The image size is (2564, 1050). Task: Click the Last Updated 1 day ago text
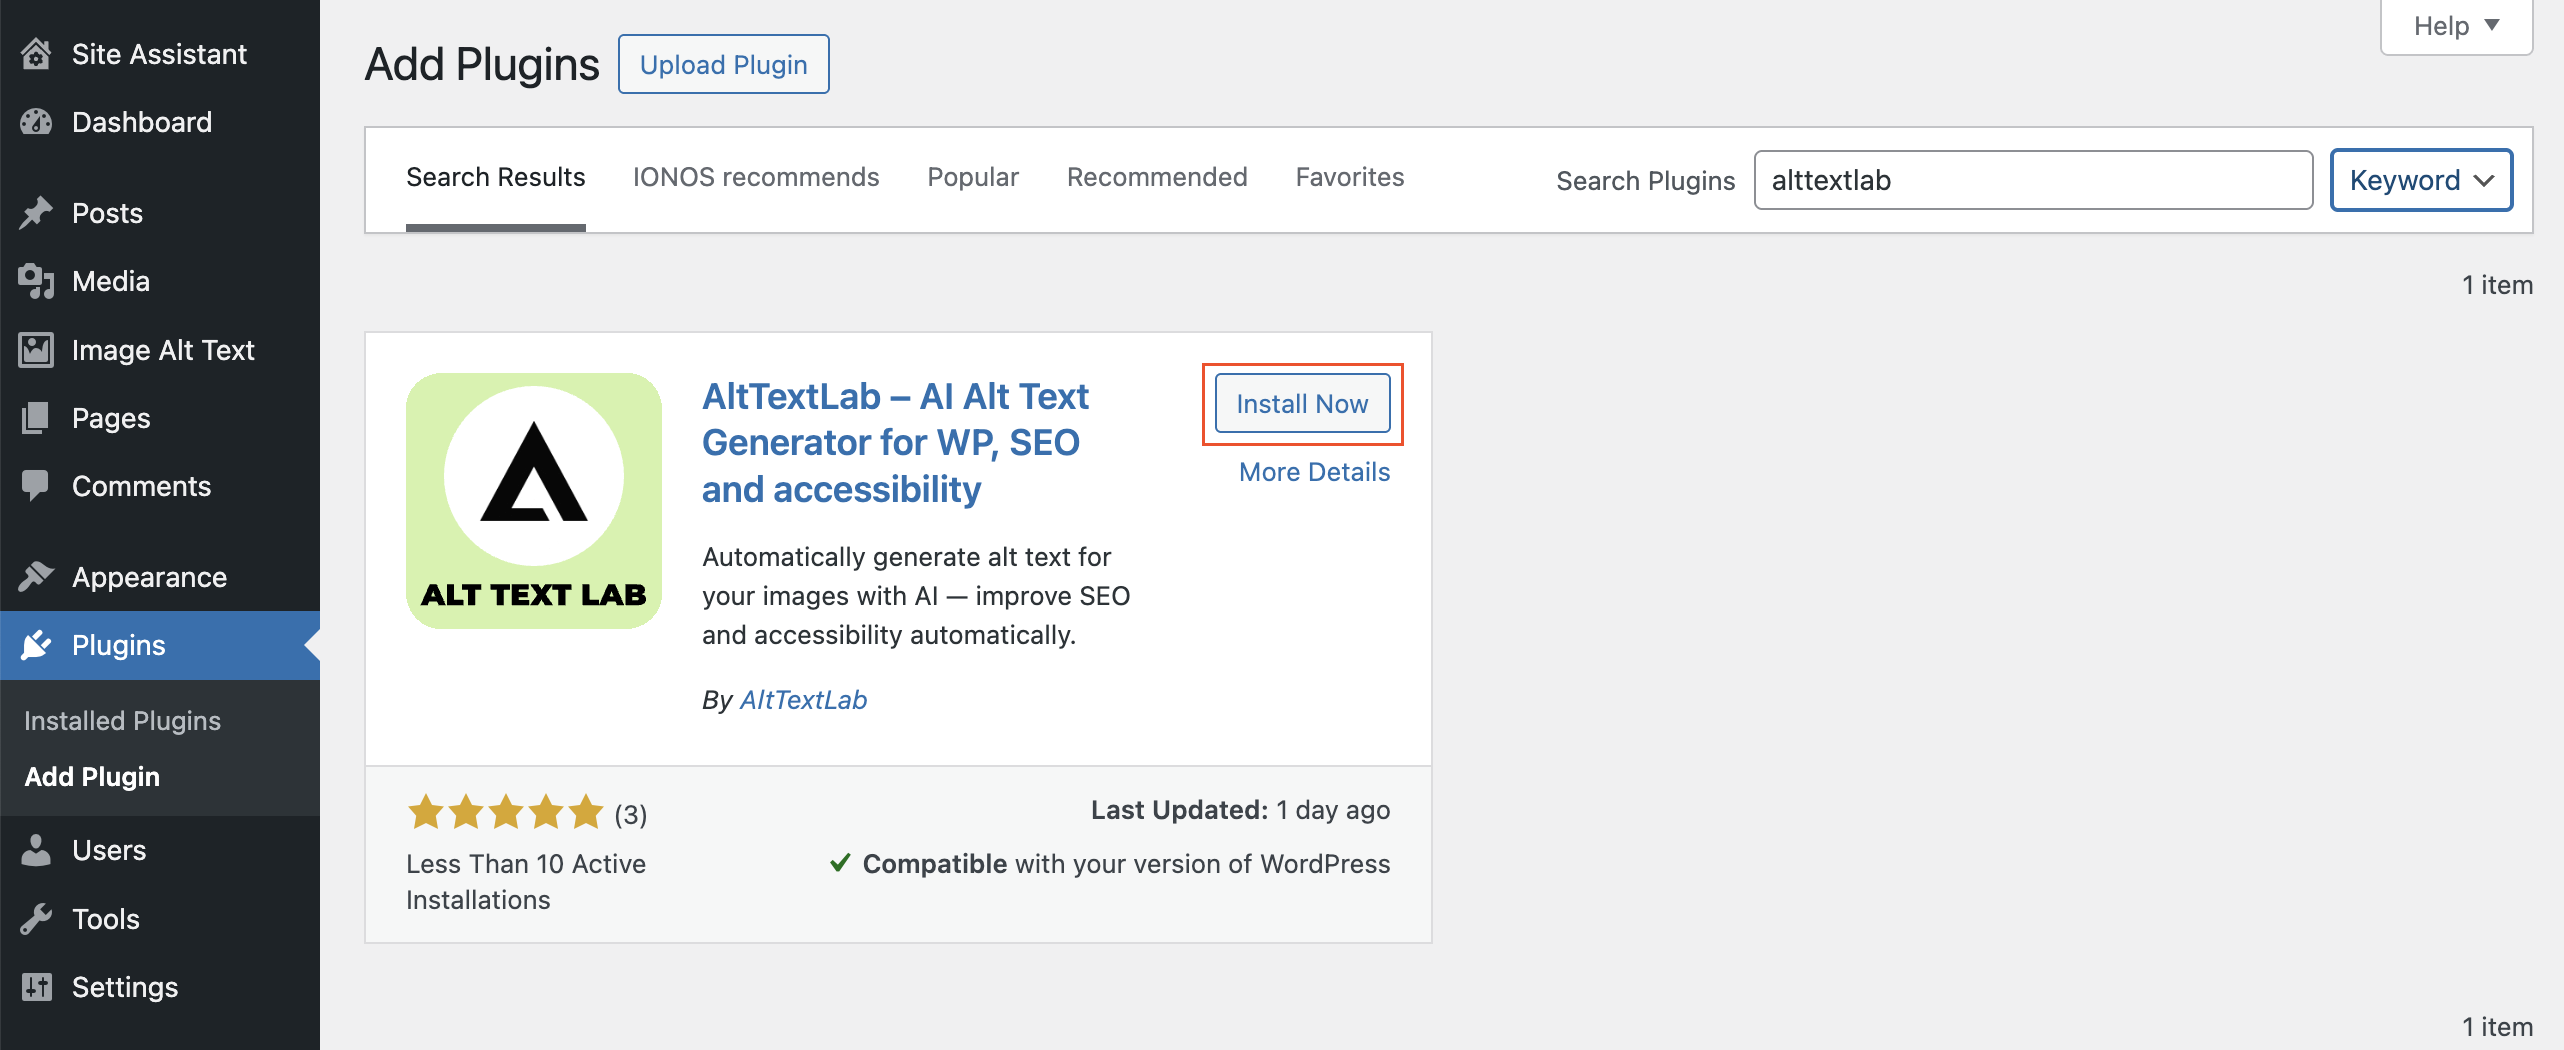tap(1240, 810)
